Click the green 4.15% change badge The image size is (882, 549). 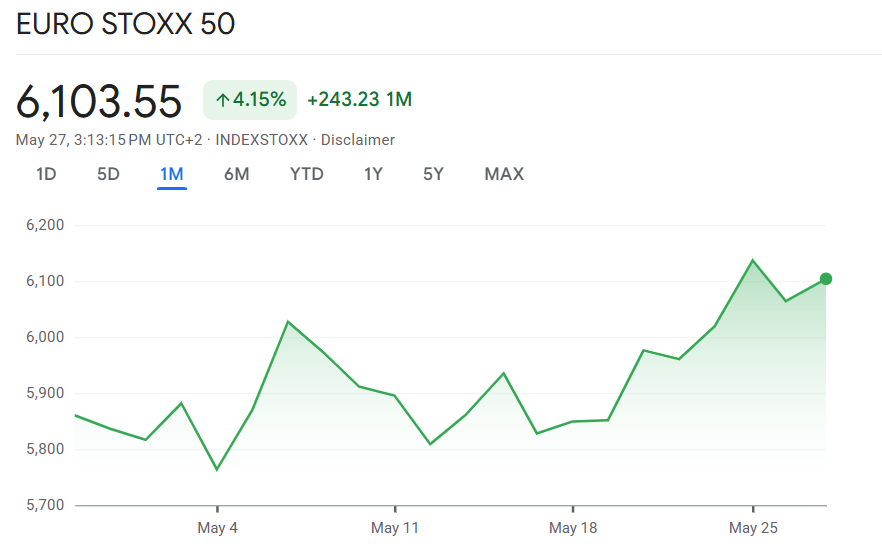(250, 100)
